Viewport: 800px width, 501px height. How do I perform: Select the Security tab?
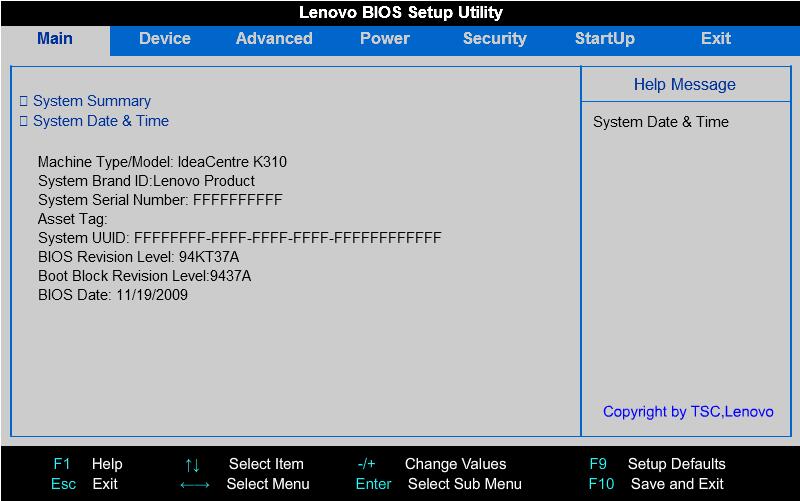(x=494, y=39)
